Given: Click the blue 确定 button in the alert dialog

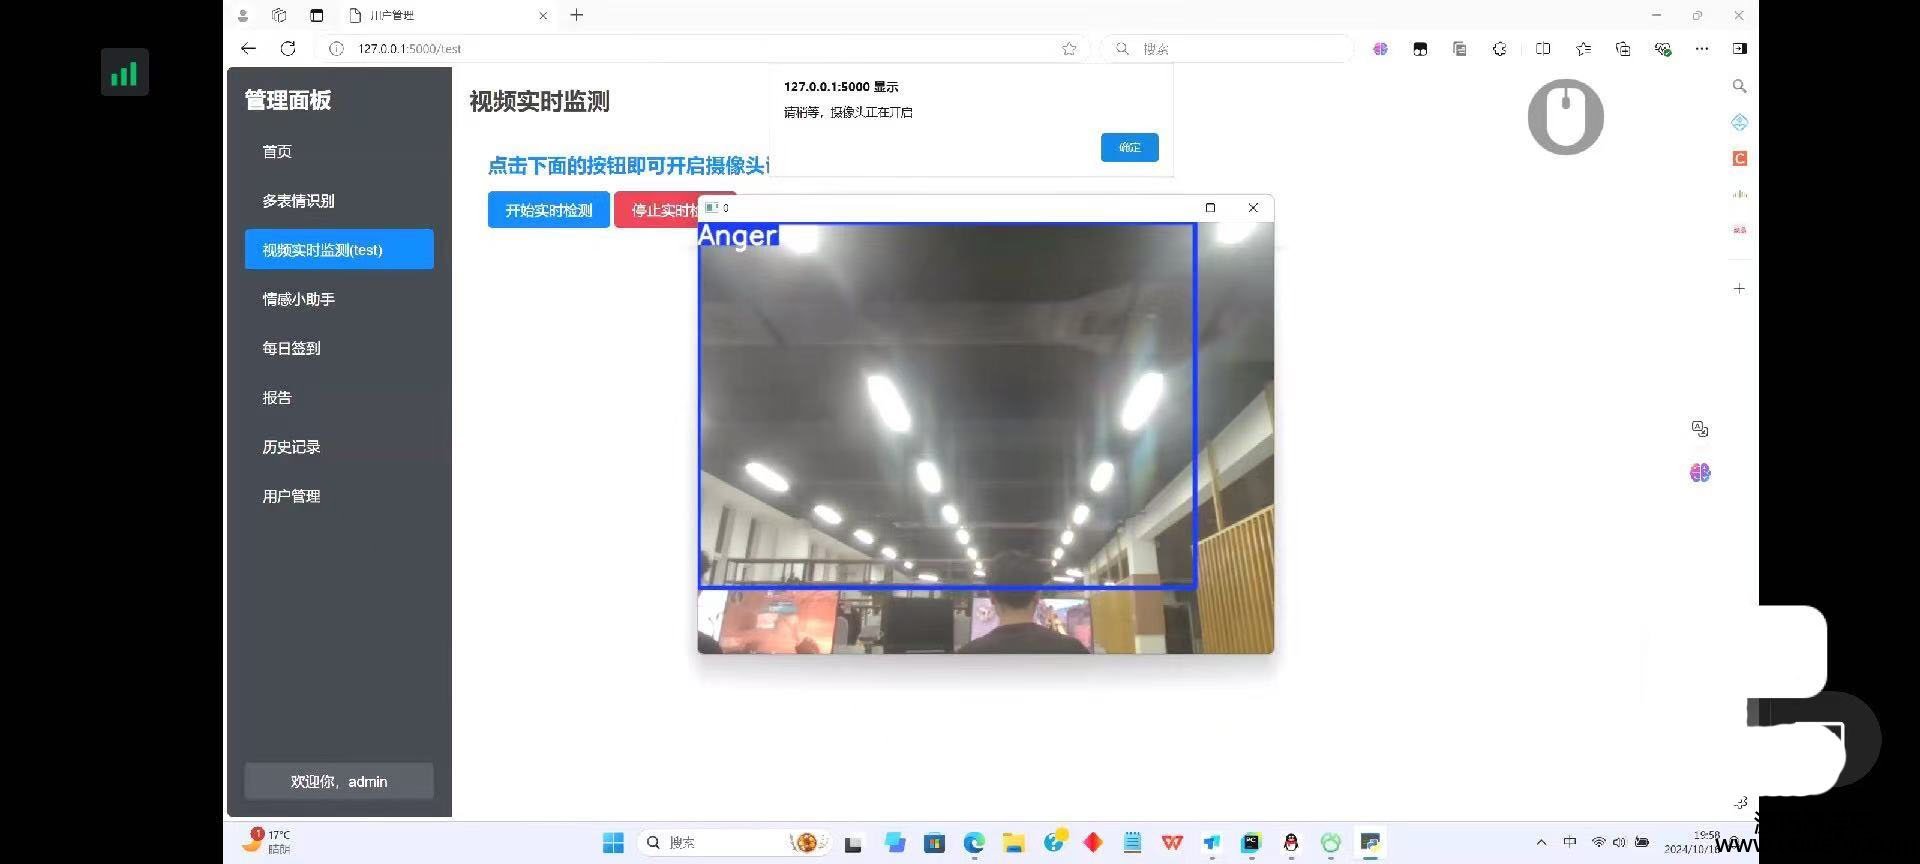Looking at the screenshot, I should pos(1129,147).
